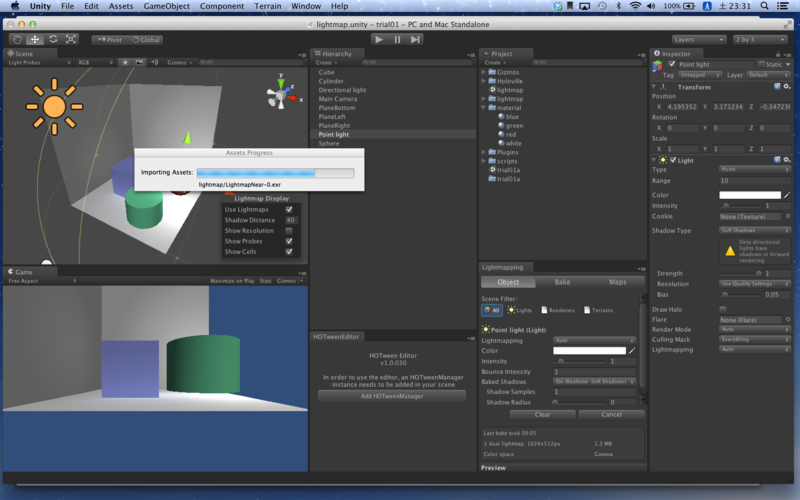Image resolution: width=800 pixels, height=500 pixels.
Task: Toggle Pivot handle position button
Action: [x=109, y=40]
